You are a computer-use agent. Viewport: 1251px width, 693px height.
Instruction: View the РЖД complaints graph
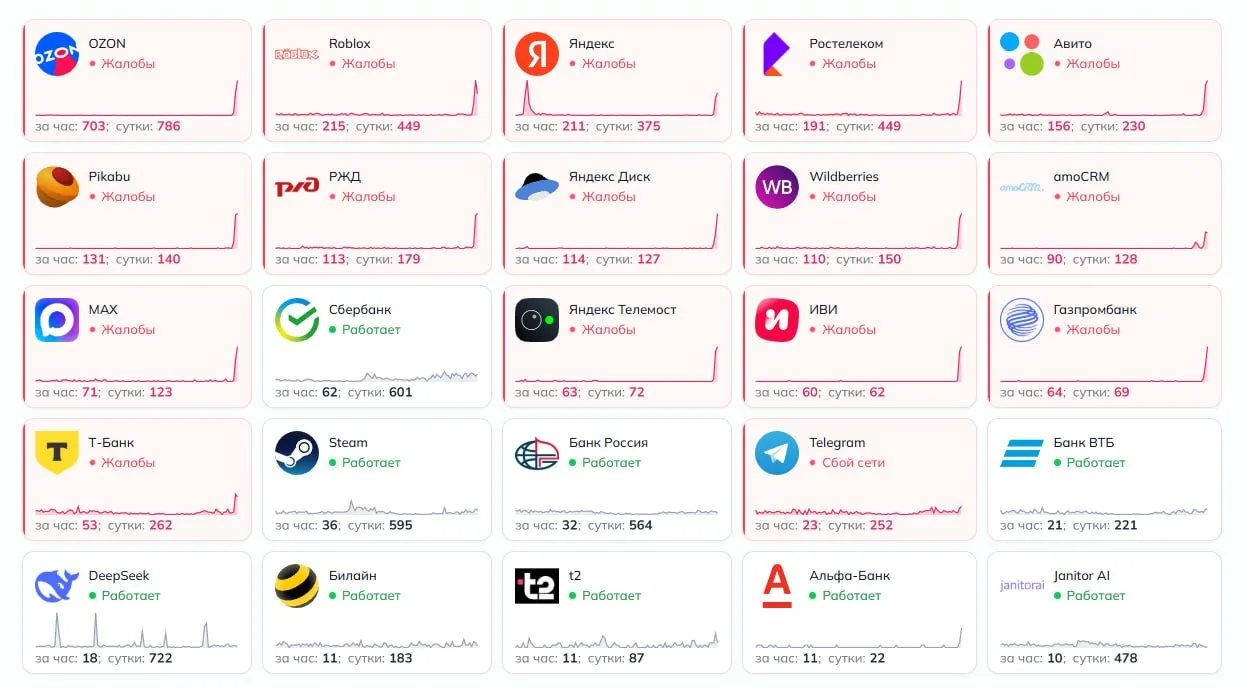pyautogui.click(x=377, y=231)
